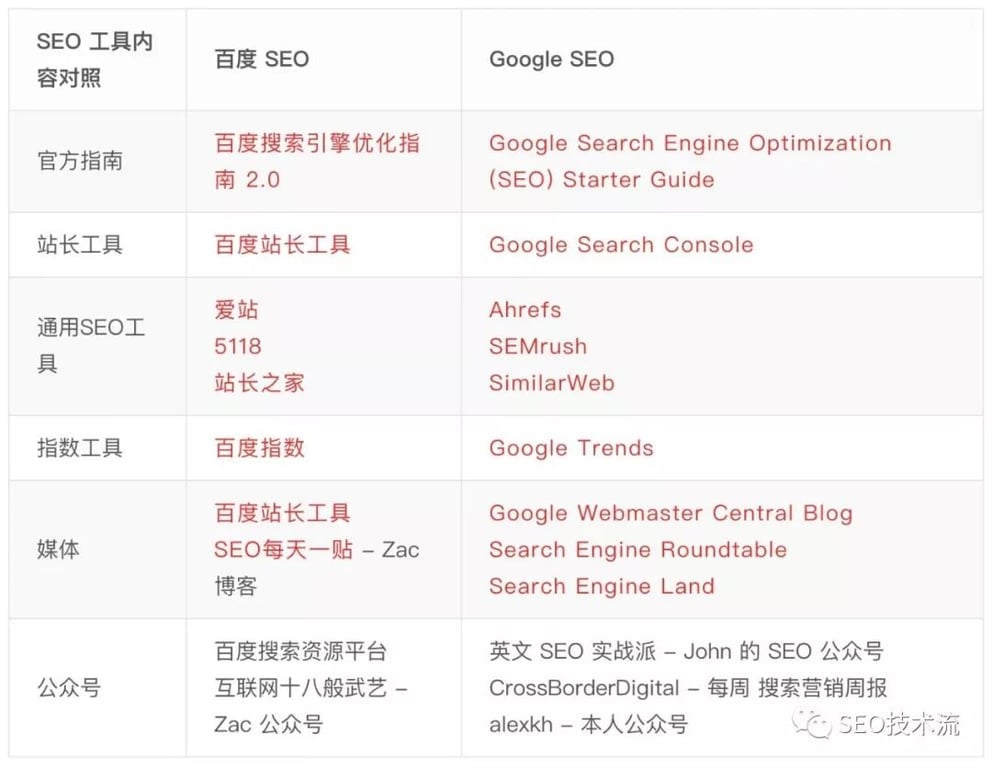Screen dimensions: 992x768
Task: Click the Google Trends link
Action: [x=571, y=448]
